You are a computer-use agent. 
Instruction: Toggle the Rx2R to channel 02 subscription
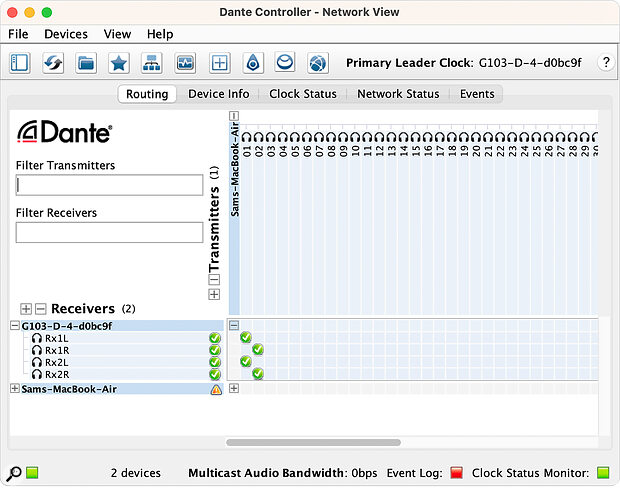[258, 373]
